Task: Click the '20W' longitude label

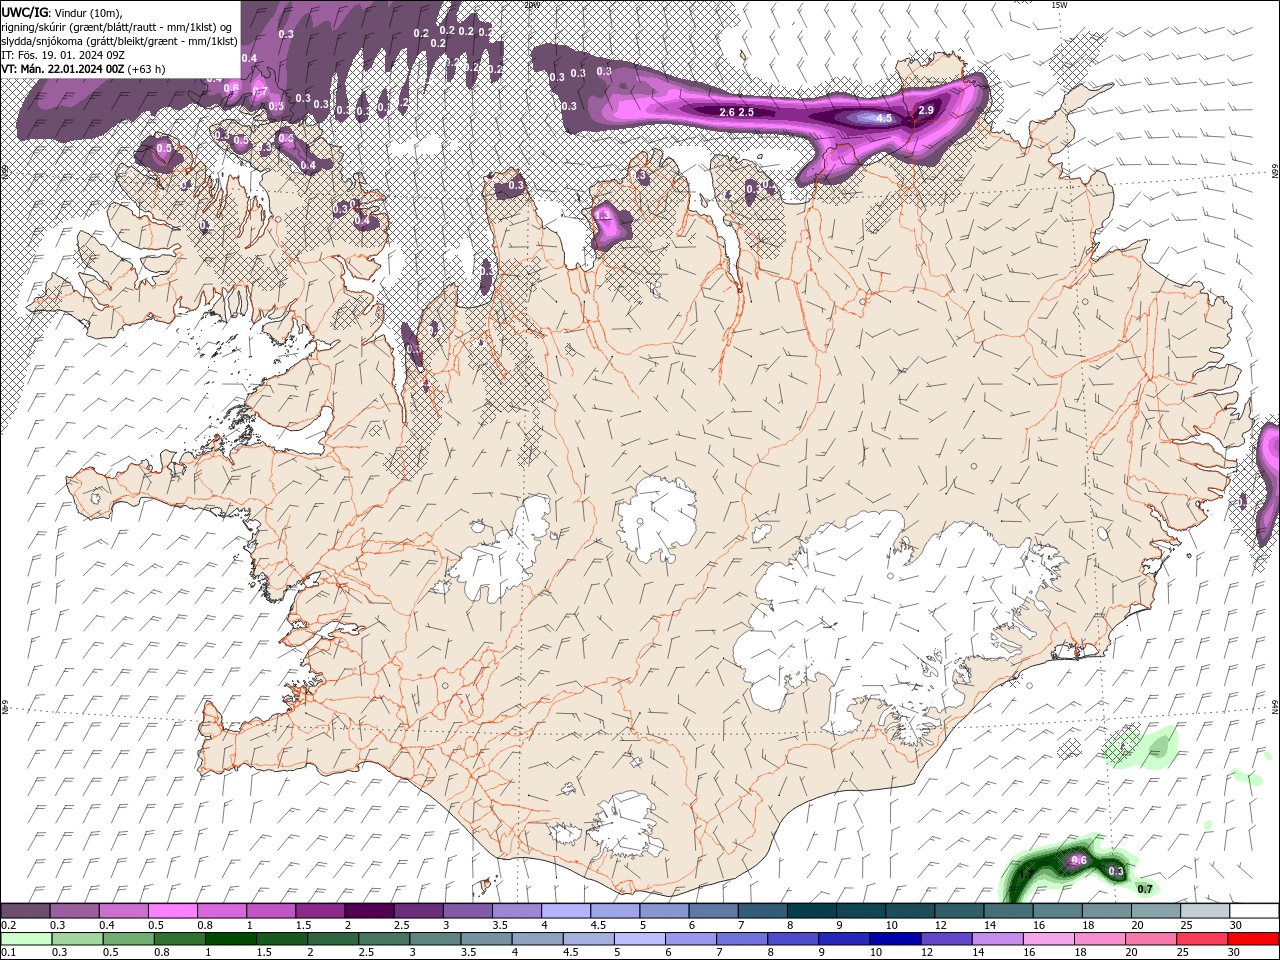Action: tap(531, 5)
